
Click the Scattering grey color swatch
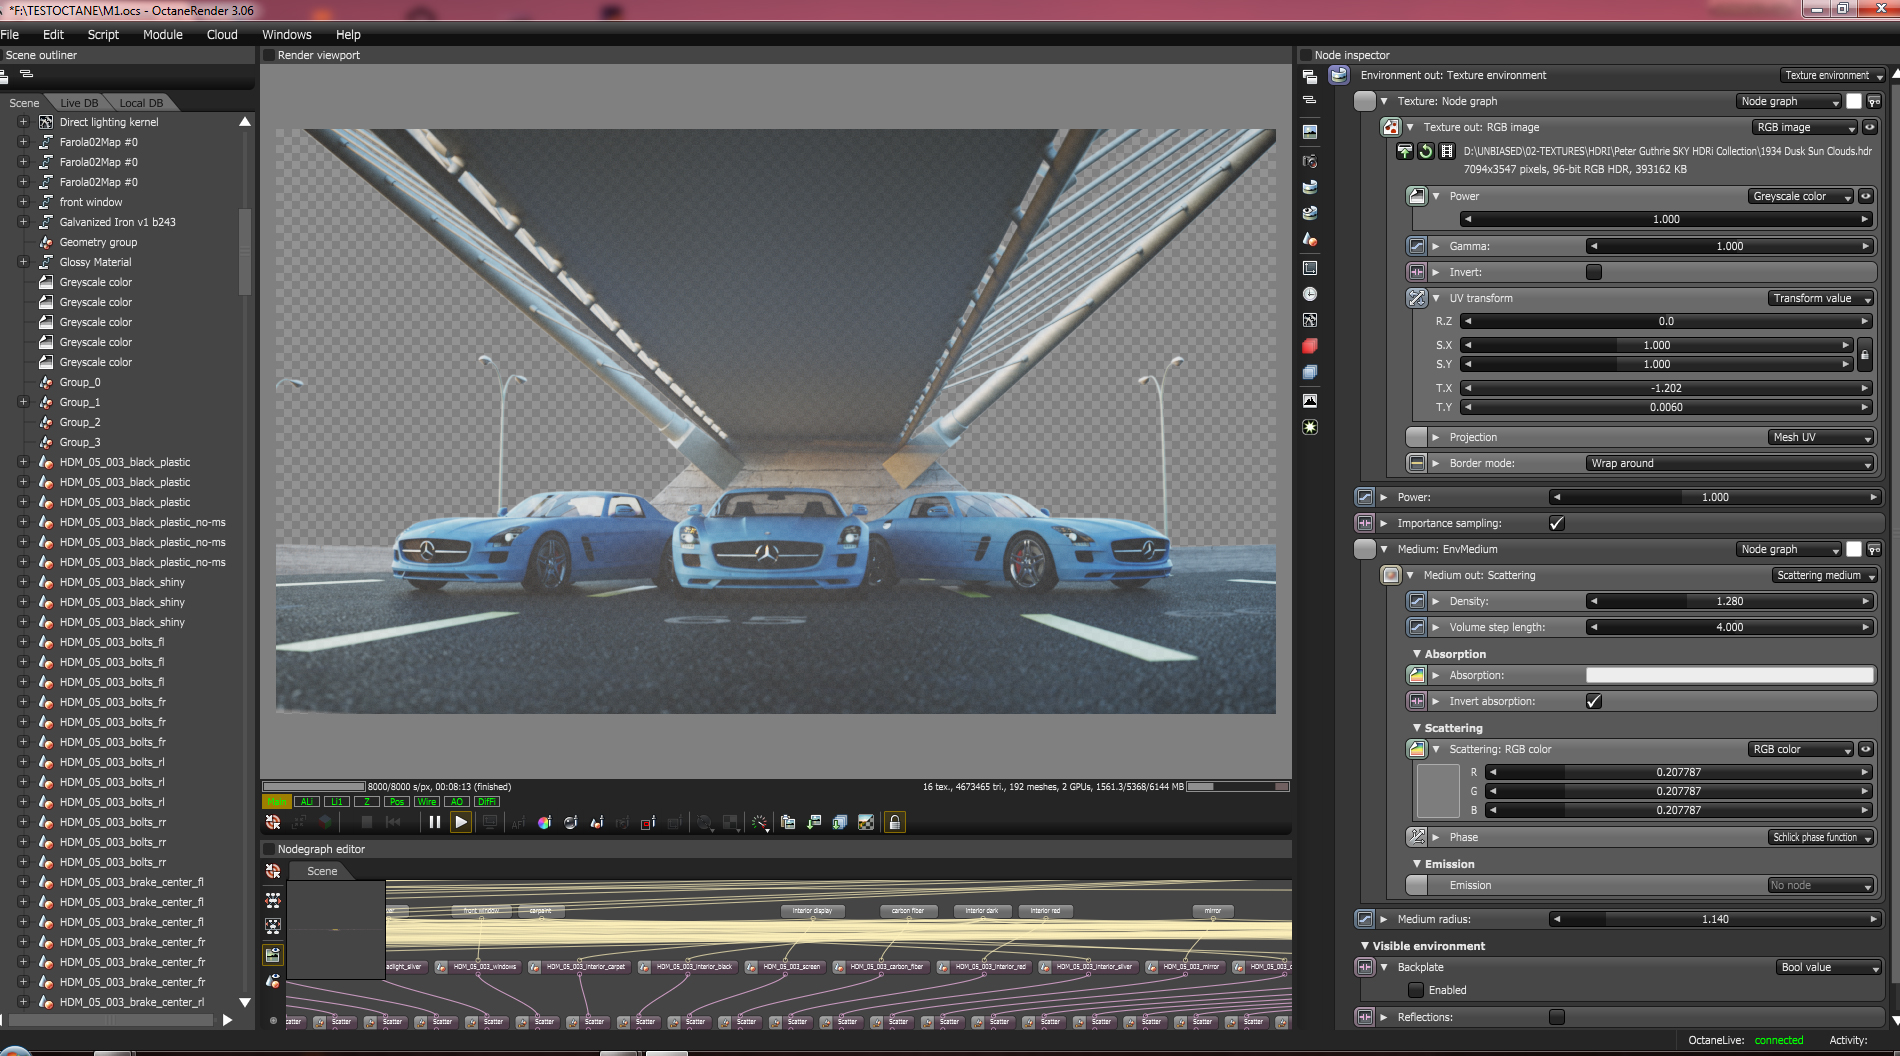(x=1438, y=791)
